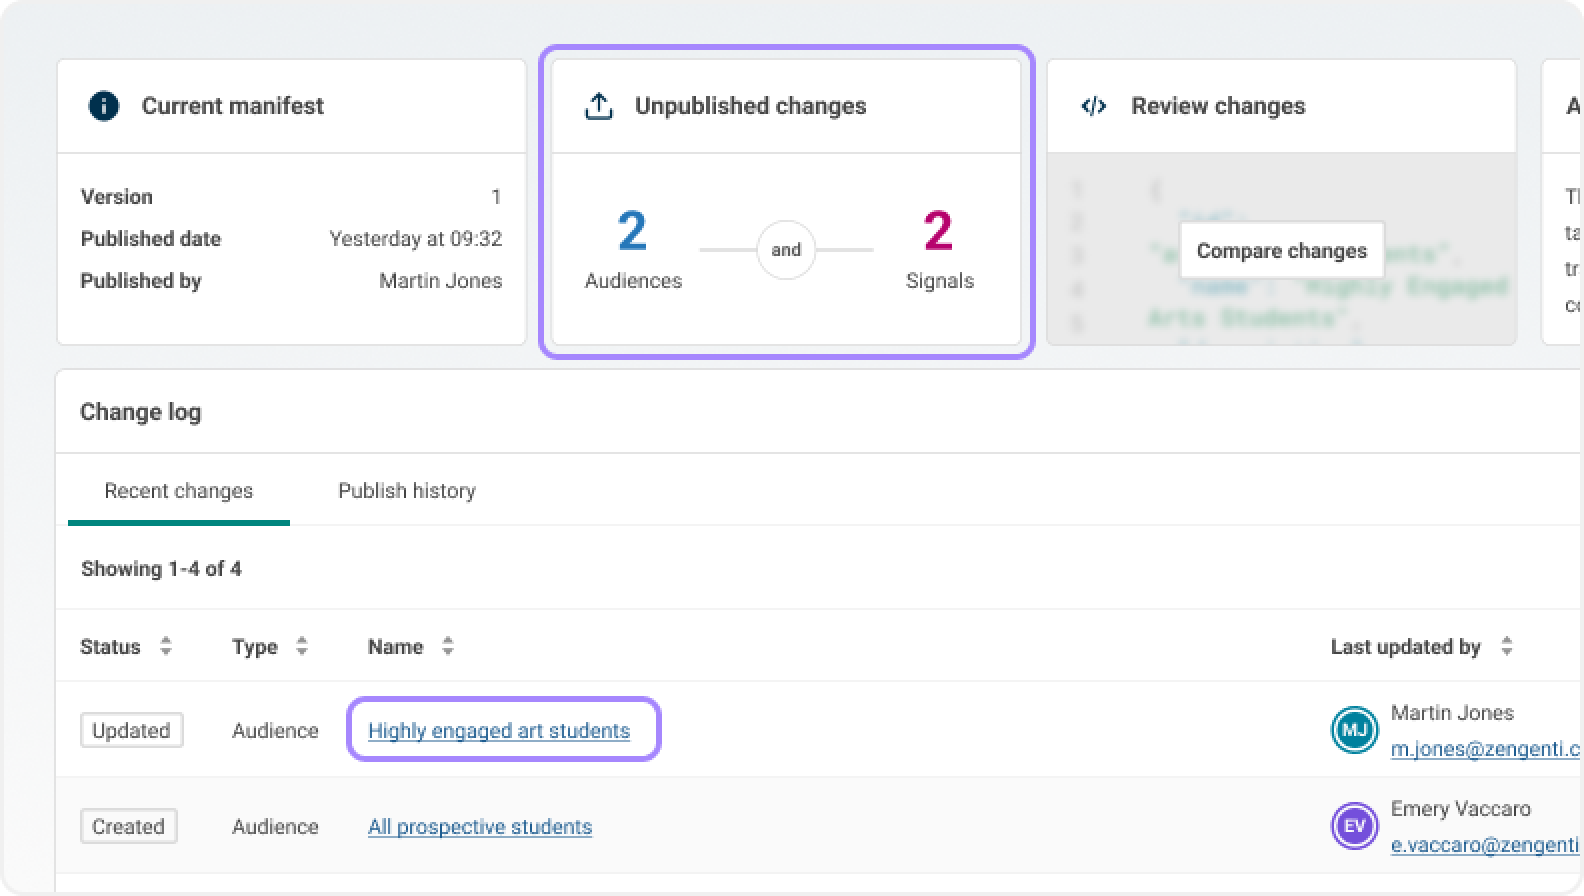Viewport: 1584px width, 896px height.
Task: Select the Recent changes tab
Action: (178, 491)
